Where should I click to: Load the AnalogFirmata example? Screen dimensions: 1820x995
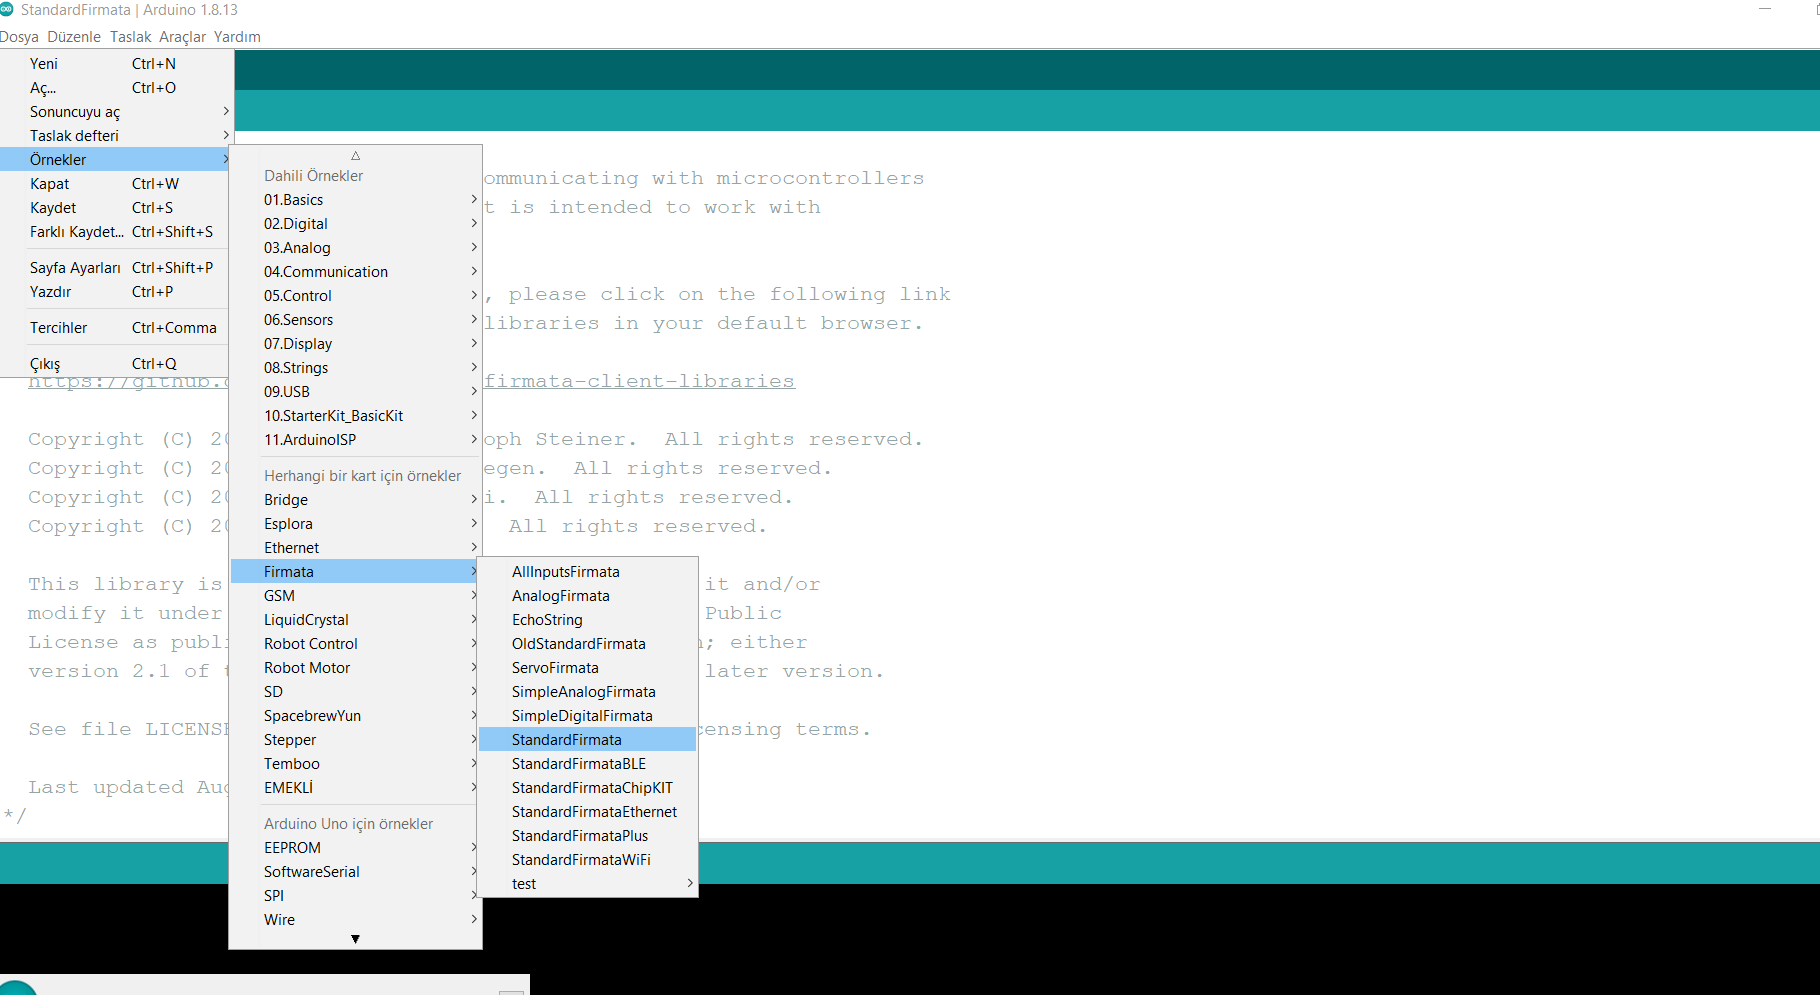588,596
